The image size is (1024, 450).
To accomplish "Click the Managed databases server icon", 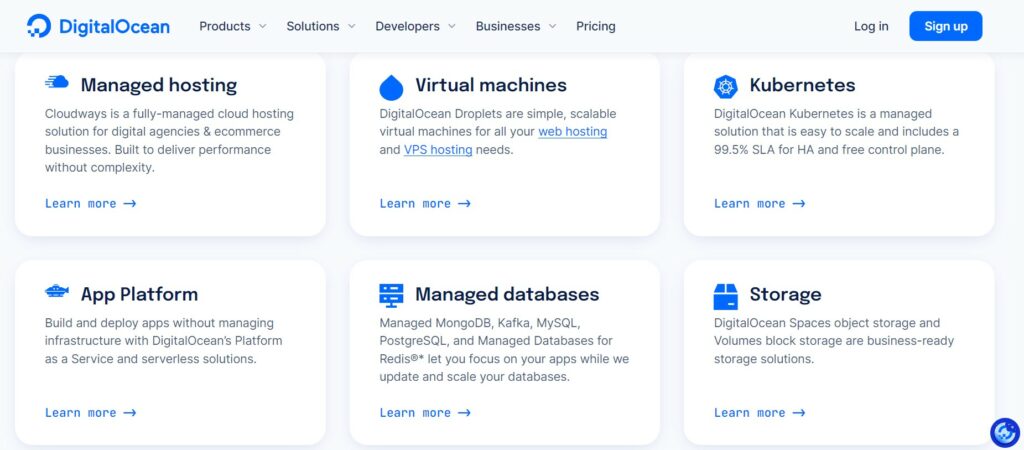I will tap(391, 296).
